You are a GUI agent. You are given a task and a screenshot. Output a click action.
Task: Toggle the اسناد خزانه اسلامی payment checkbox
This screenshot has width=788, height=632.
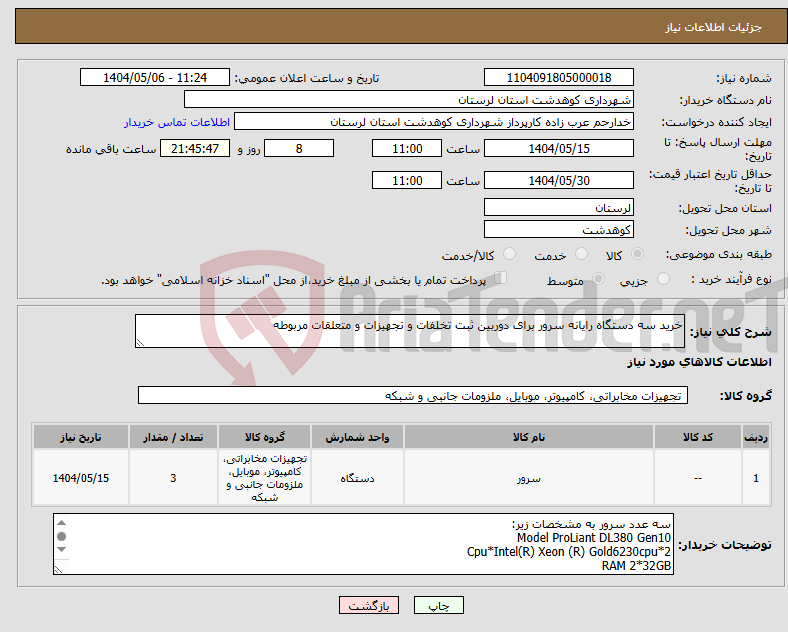pyautogui.click(x=501, y=278)
